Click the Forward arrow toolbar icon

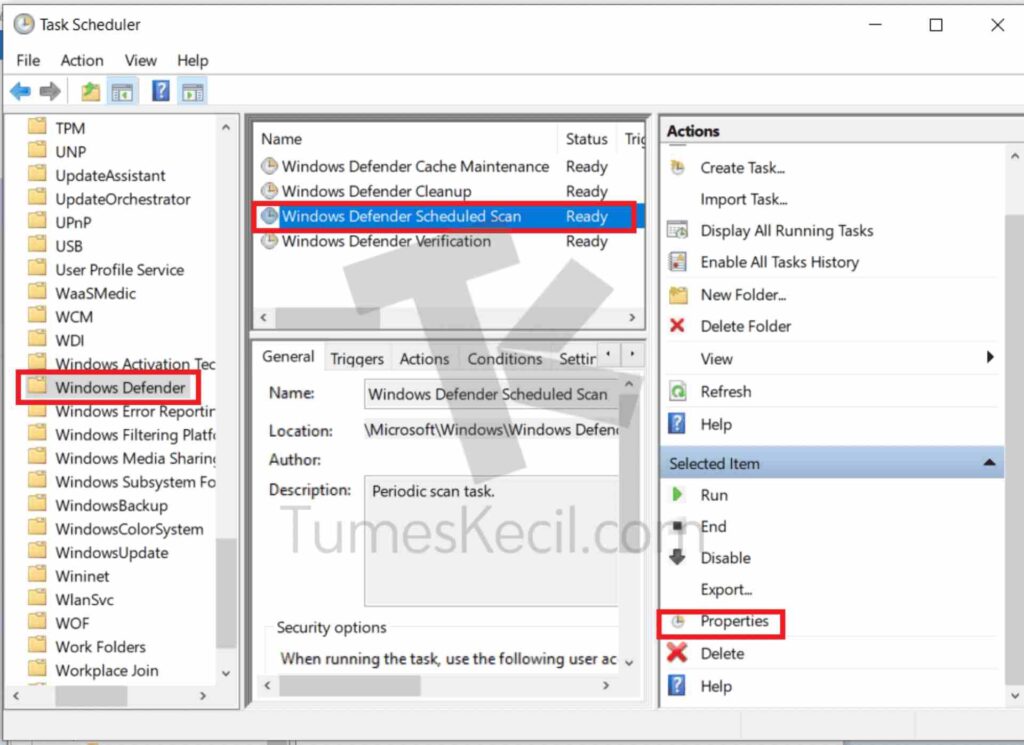click(50, 91)
